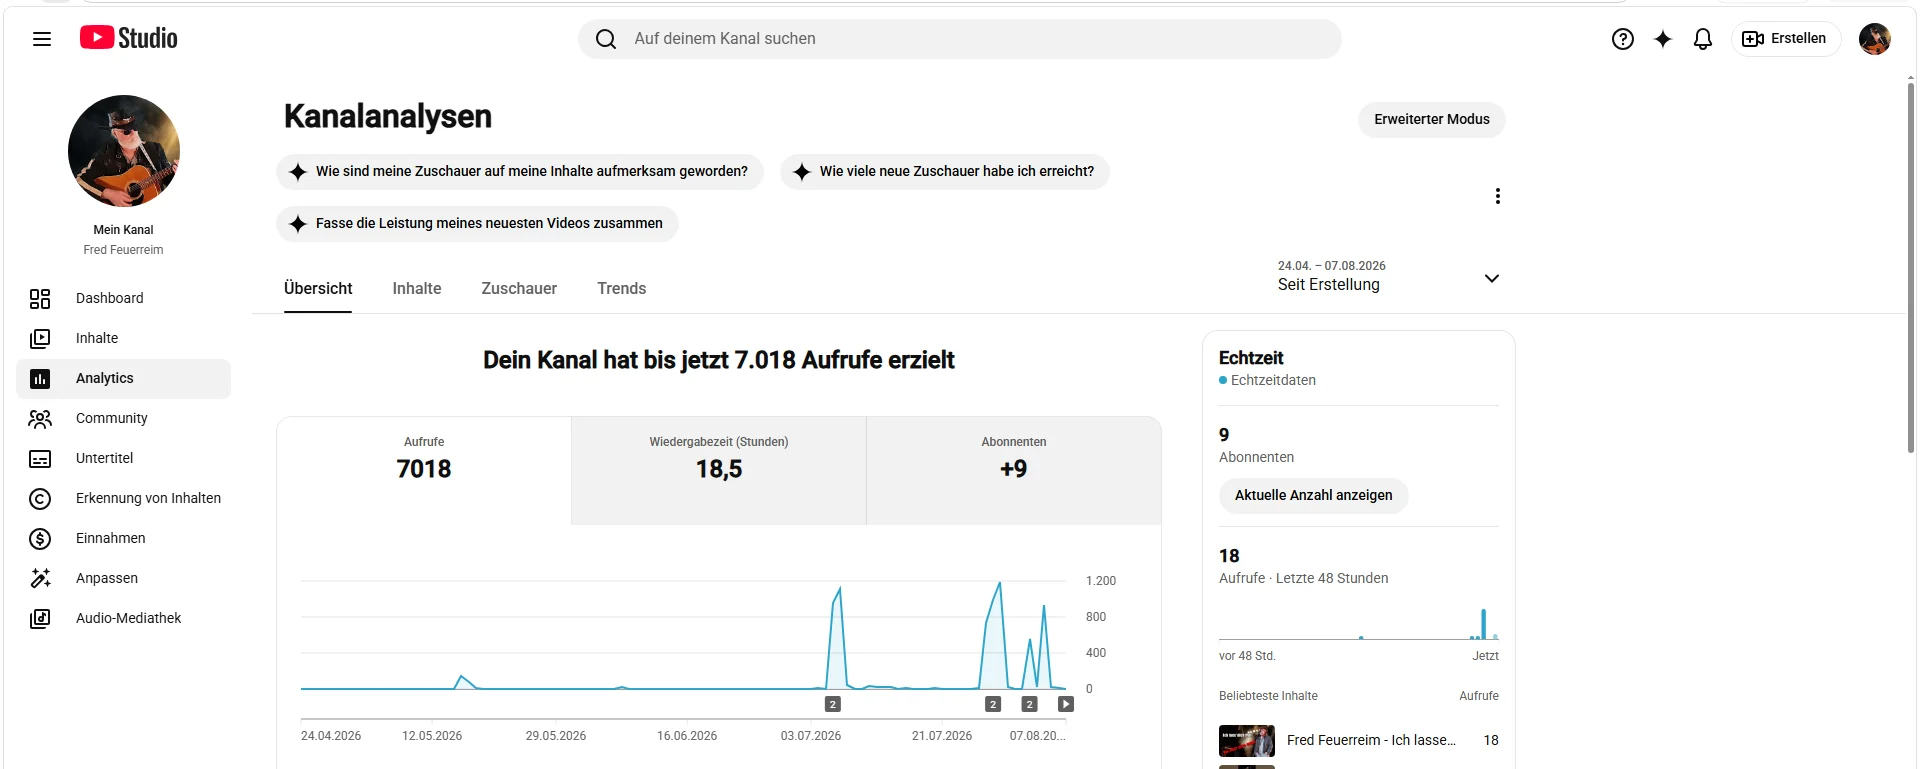Click the Audio-Mediathek sidebar icon
Screen dimensions: 1920x769
click(40, 619)
